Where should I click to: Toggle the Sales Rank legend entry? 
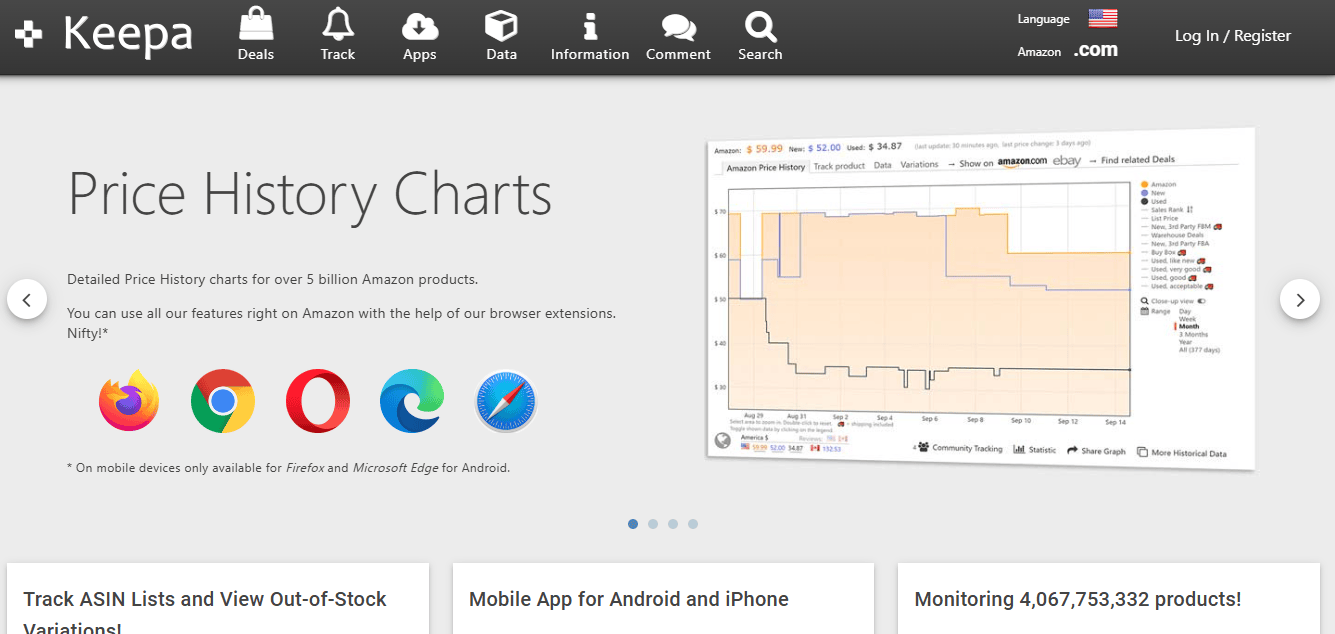tap(1167, 210)
